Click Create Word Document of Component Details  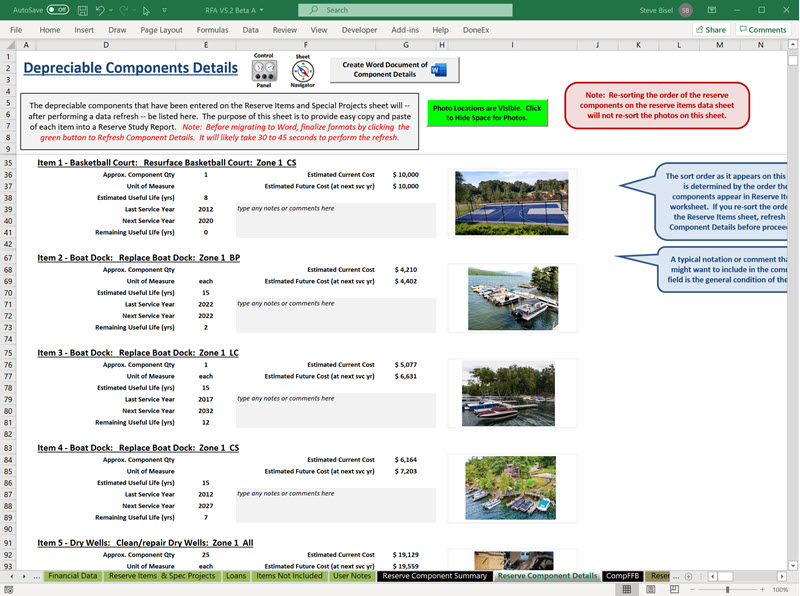[x=394, y=70]
